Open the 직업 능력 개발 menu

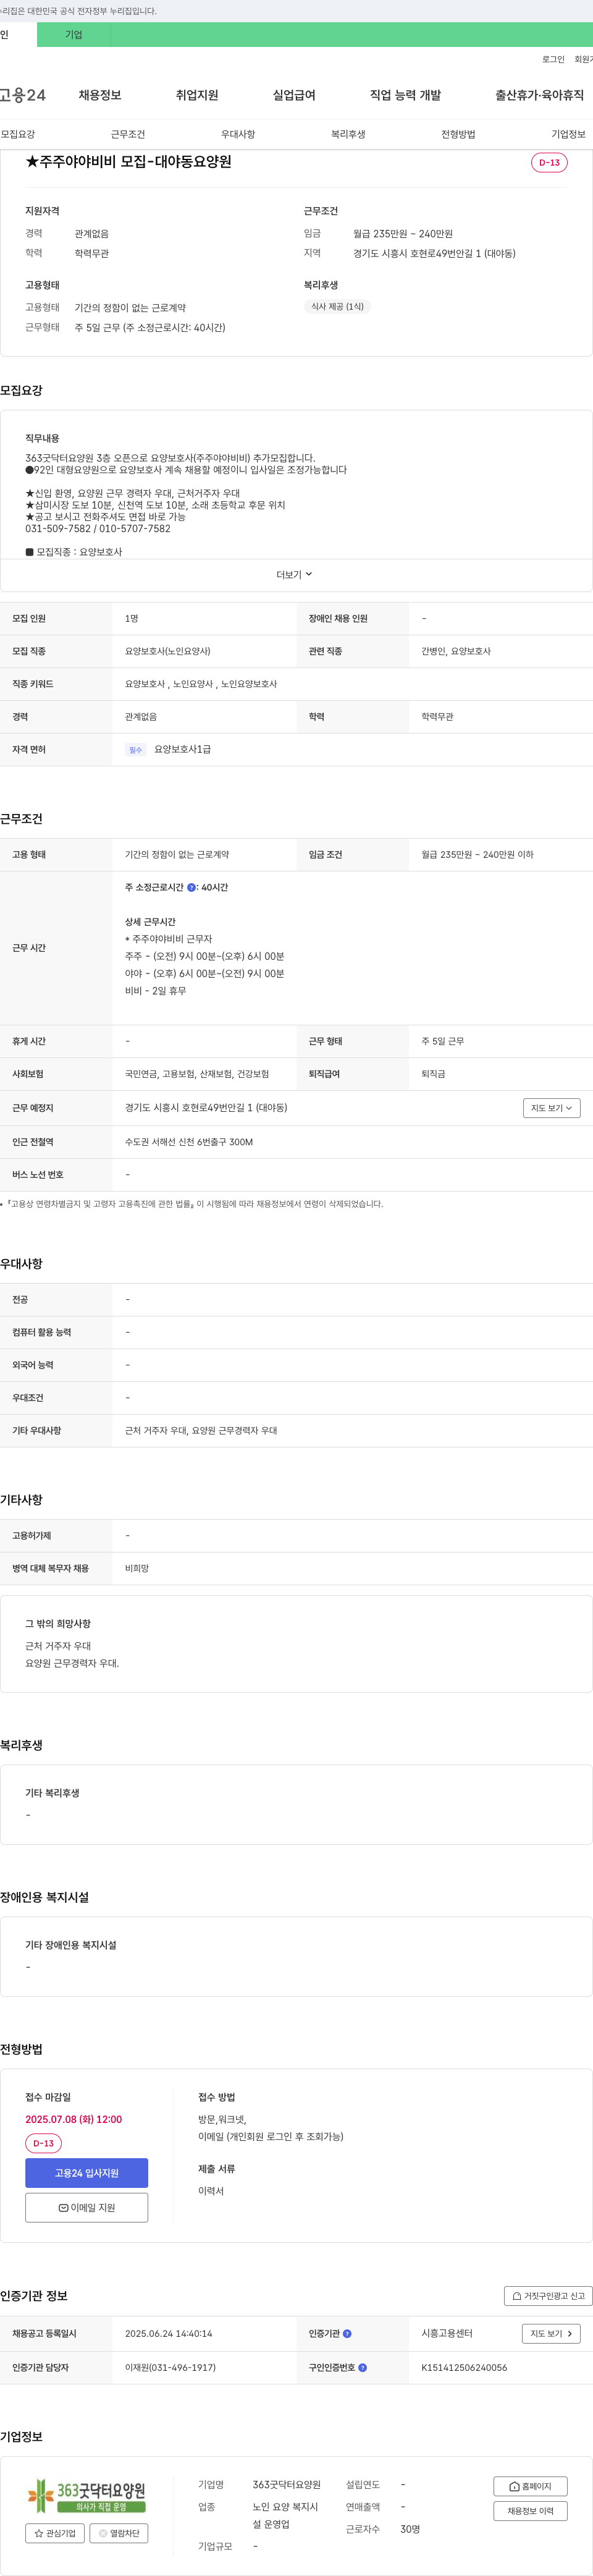405,95
